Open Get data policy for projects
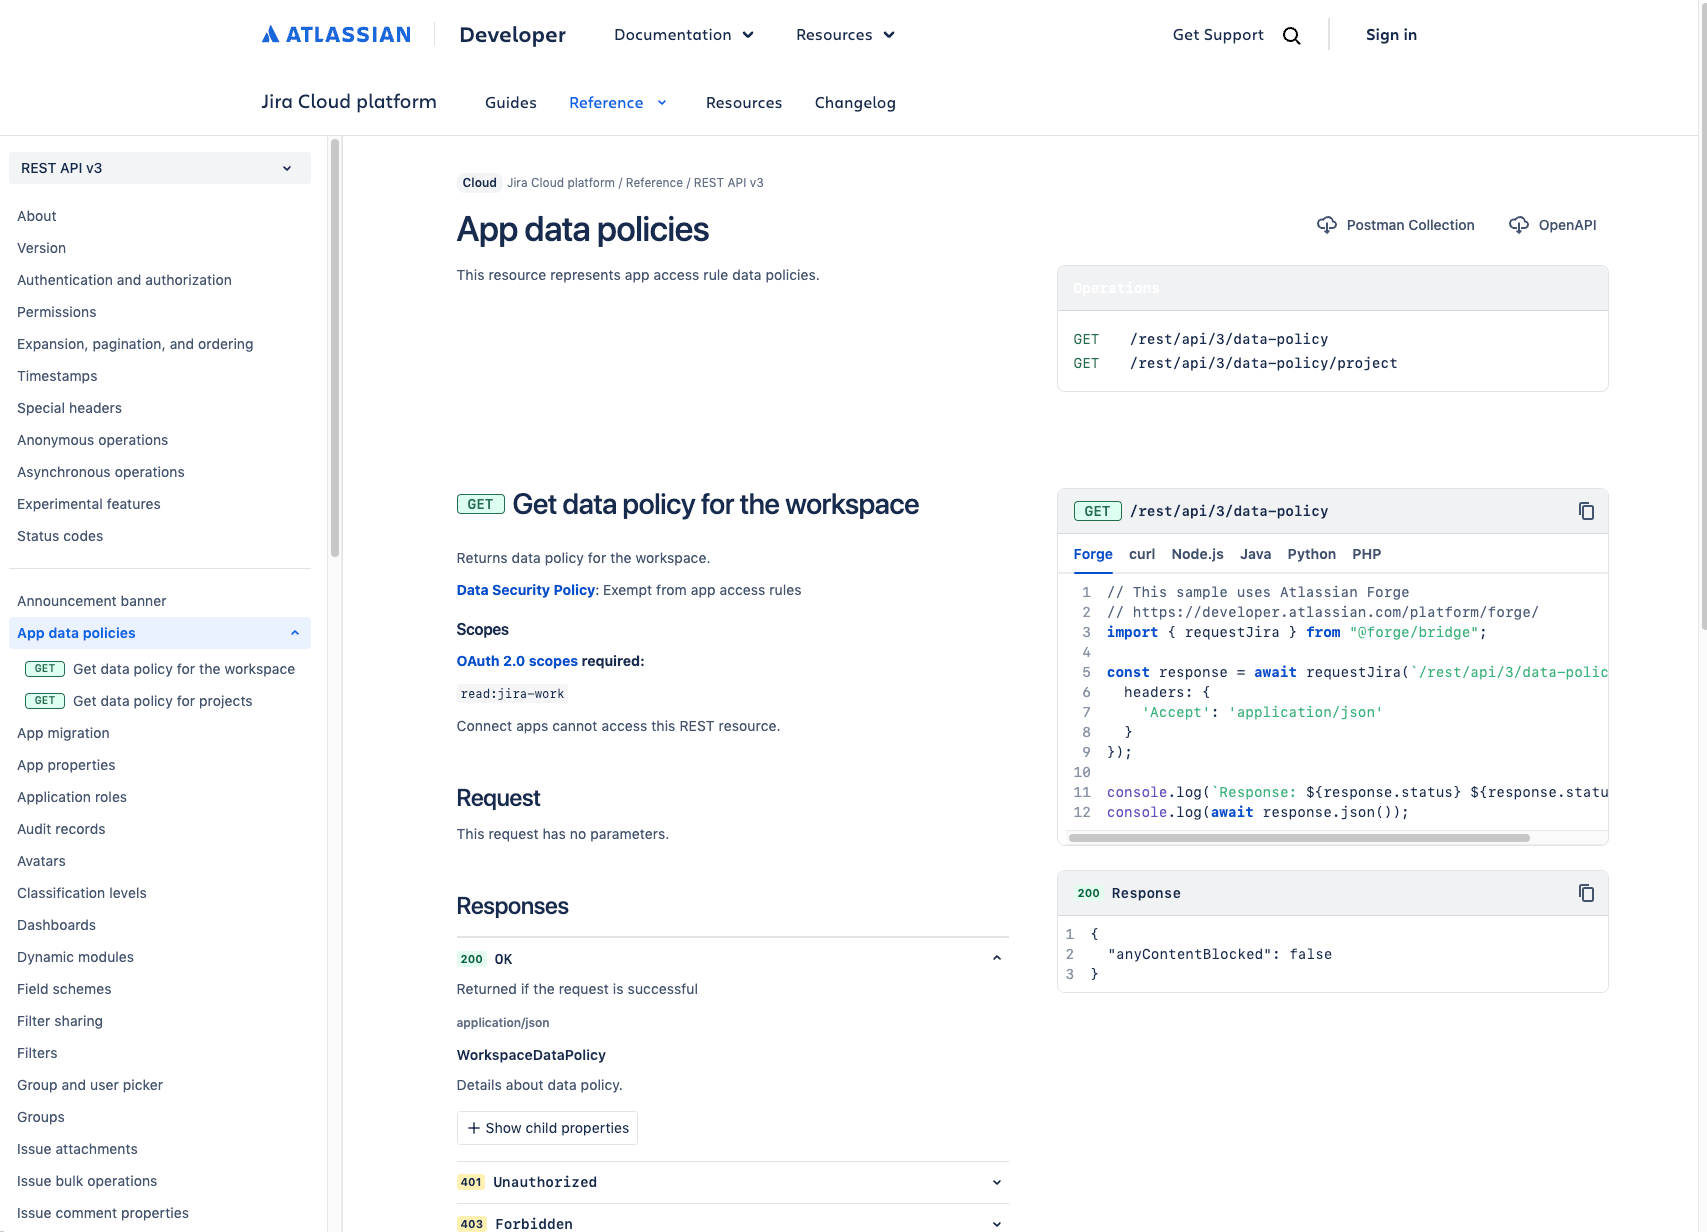This screenshot has width=1707, height=1232. (162, 701)
